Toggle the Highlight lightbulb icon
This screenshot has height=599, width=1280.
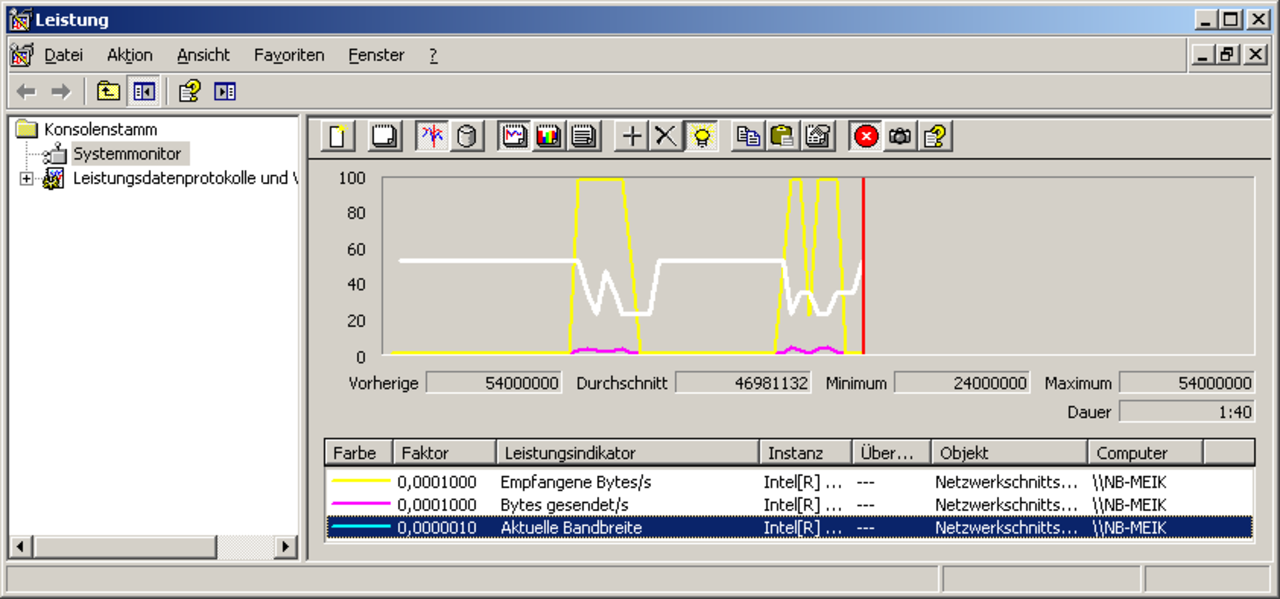point(701,136)
